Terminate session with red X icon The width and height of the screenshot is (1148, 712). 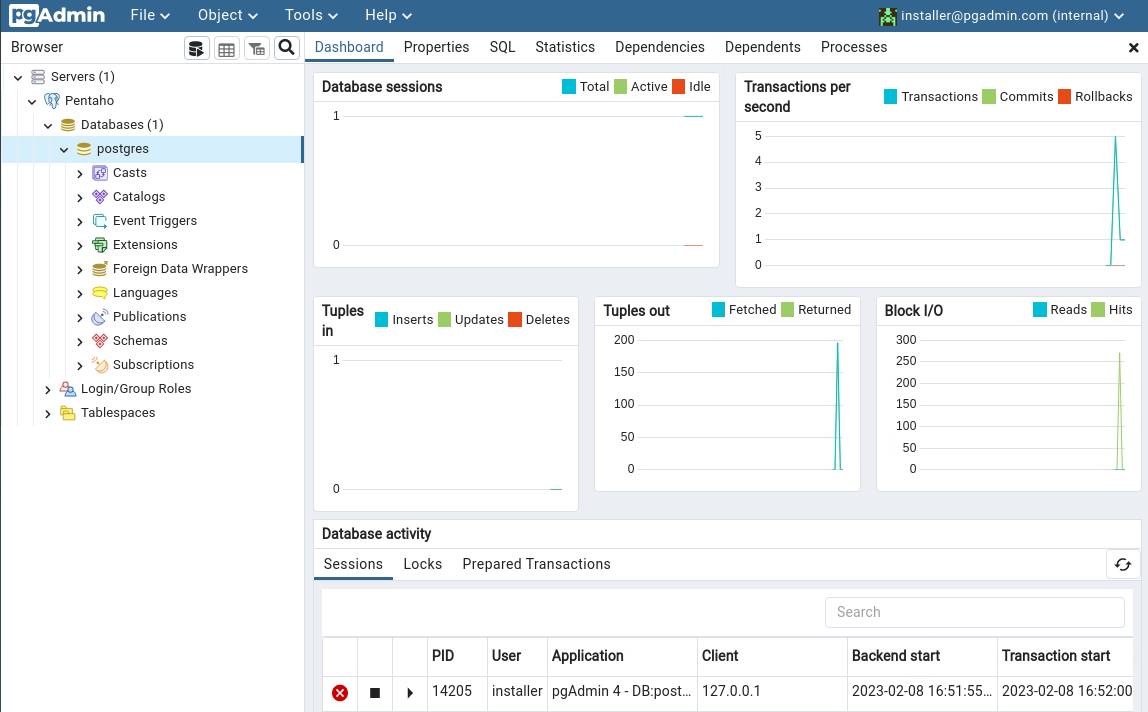[x=340, y=692]
